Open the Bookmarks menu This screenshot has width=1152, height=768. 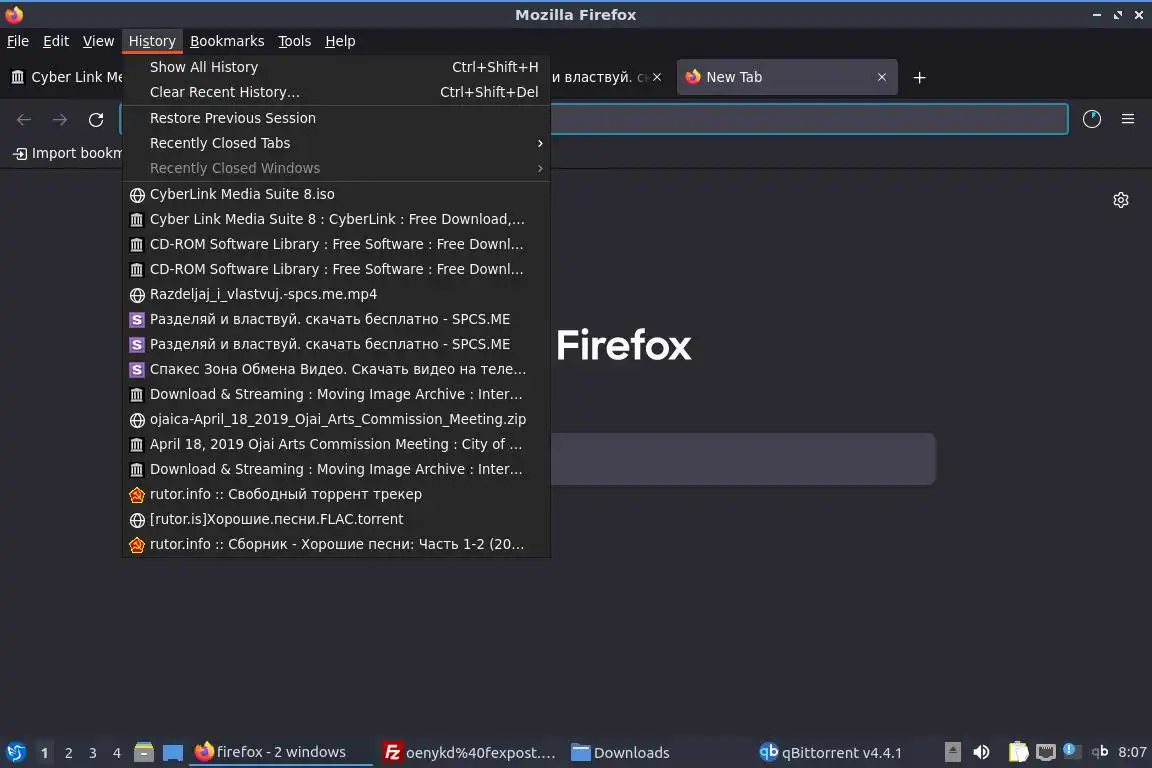[227, 41]
